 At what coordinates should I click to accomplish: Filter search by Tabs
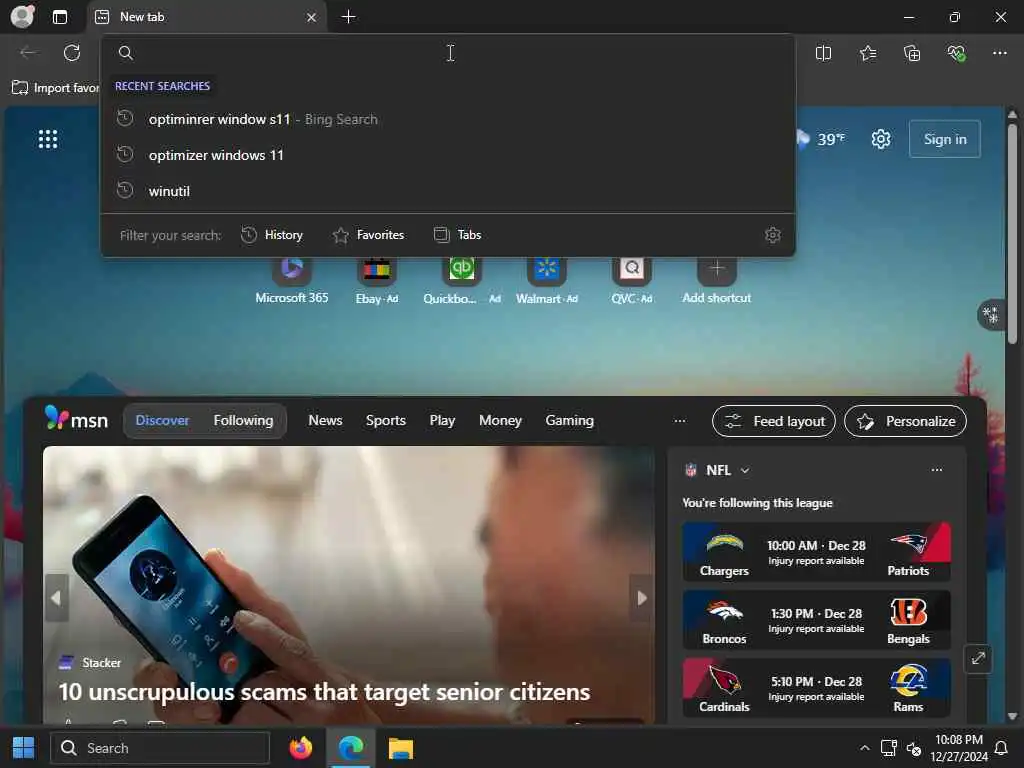pyautogui.click(x=457, y=235)
